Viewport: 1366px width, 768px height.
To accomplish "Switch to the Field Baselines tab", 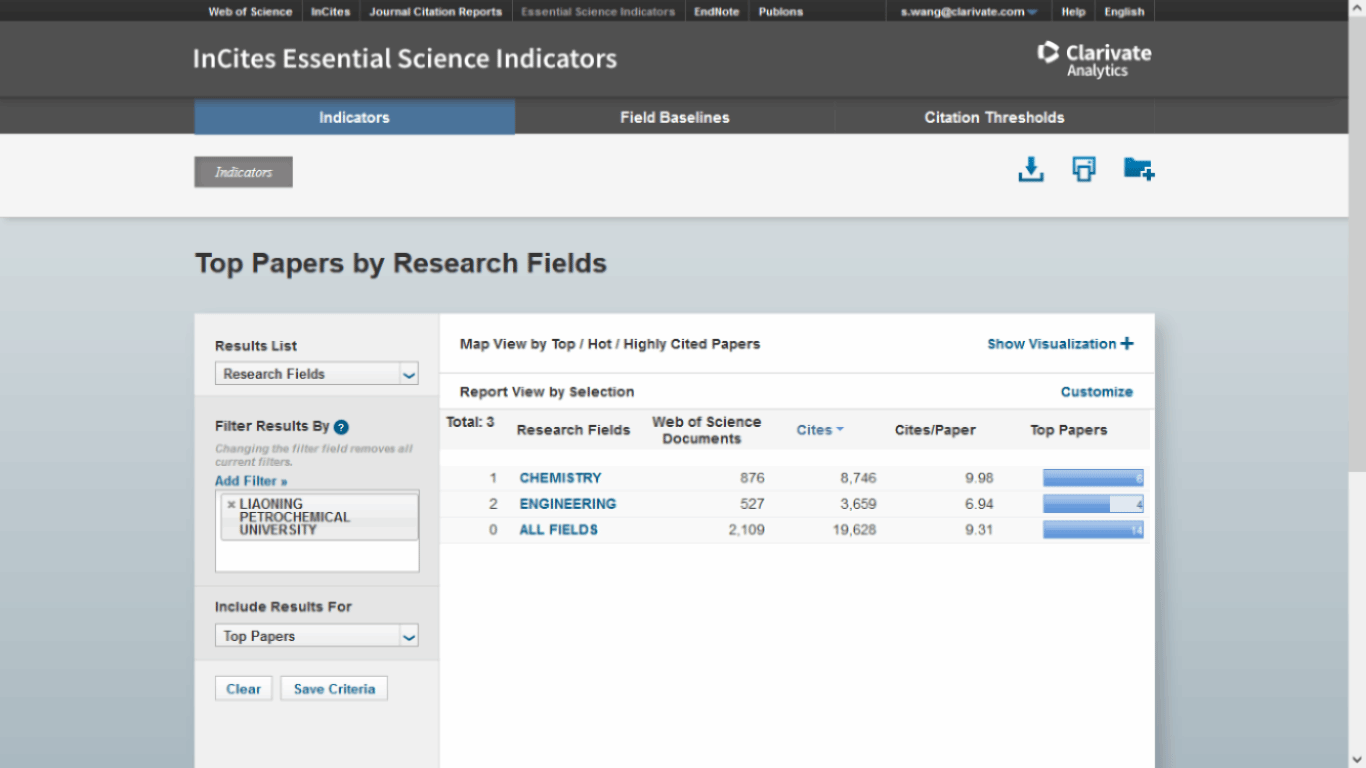I will coord(675,117).
